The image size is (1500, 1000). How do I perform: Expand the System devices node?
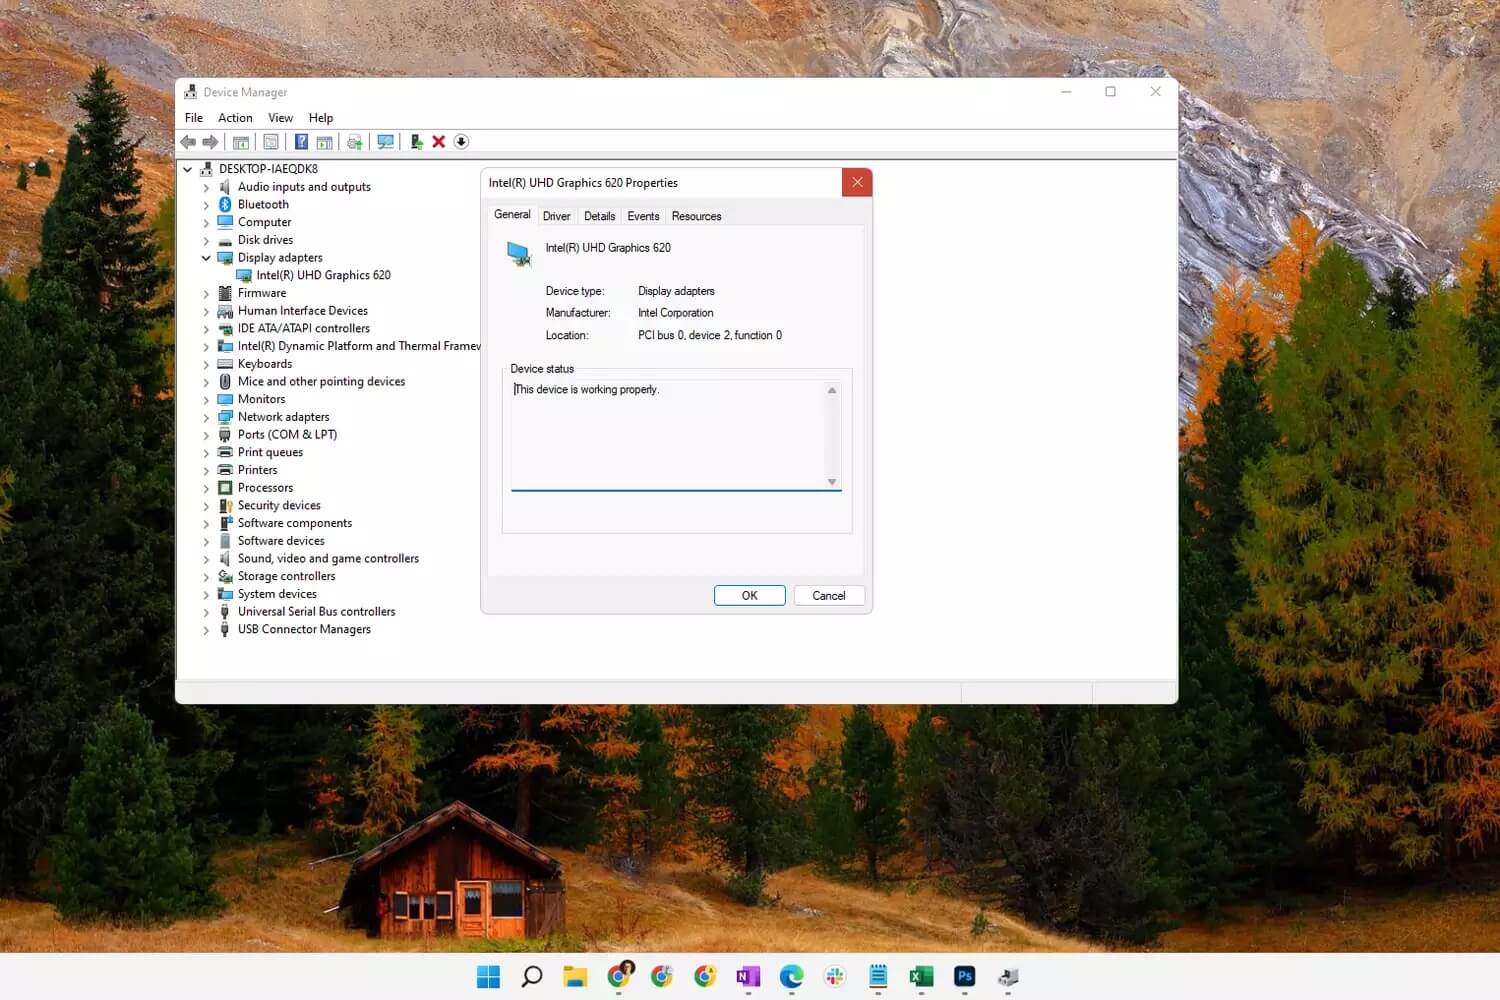206,594
